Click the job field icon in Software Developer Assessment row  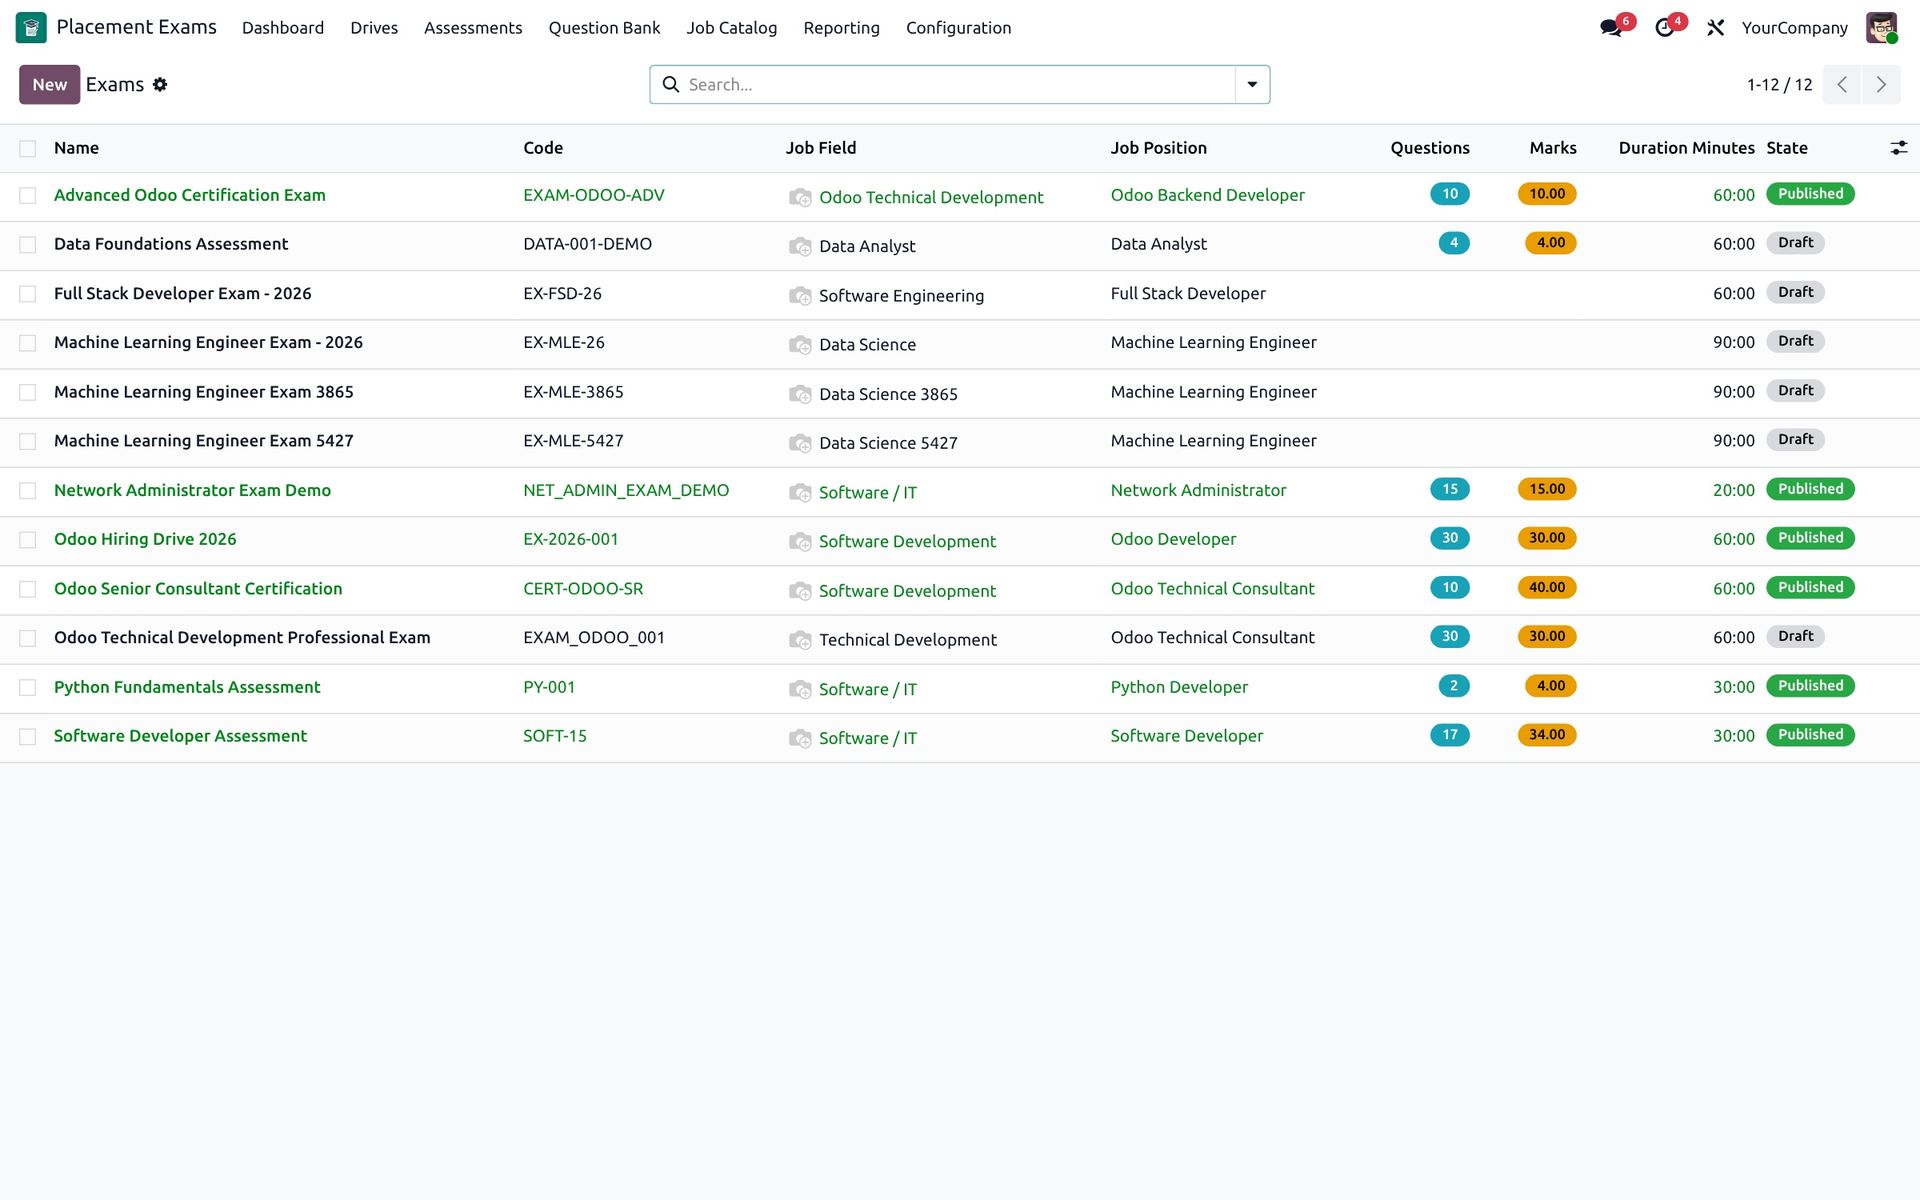pyautogui.click(x=800, y=739)
